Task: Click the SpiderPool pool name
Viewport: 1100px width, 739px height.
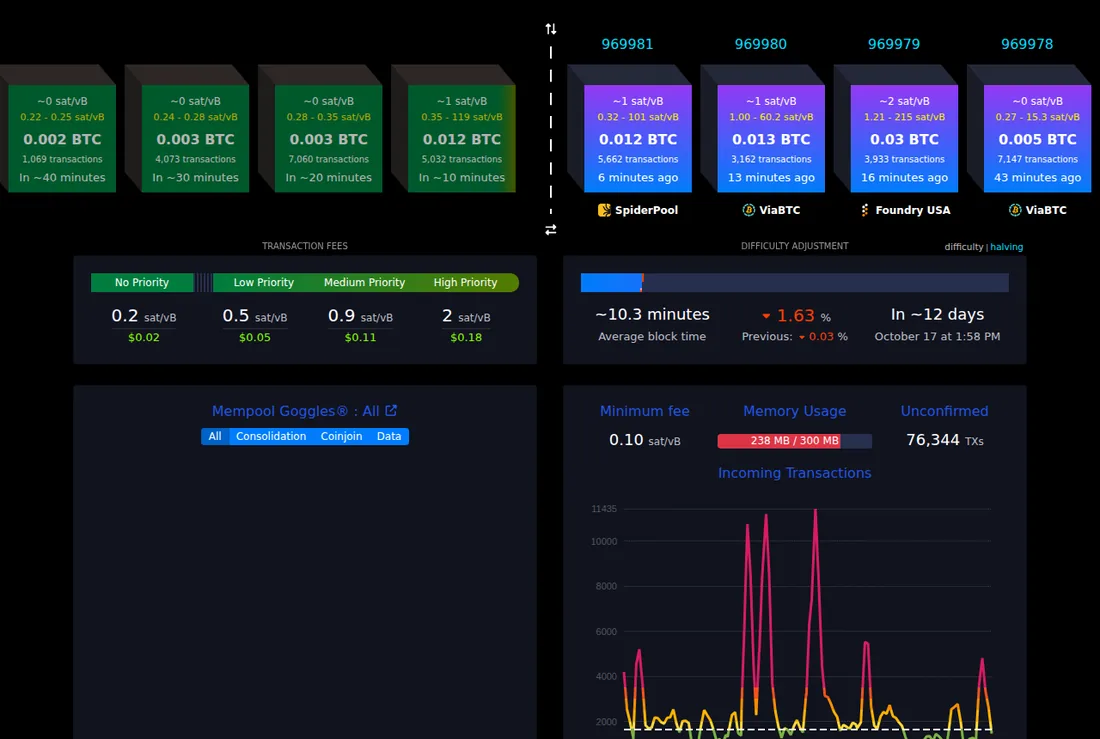Action: point(646,210)
